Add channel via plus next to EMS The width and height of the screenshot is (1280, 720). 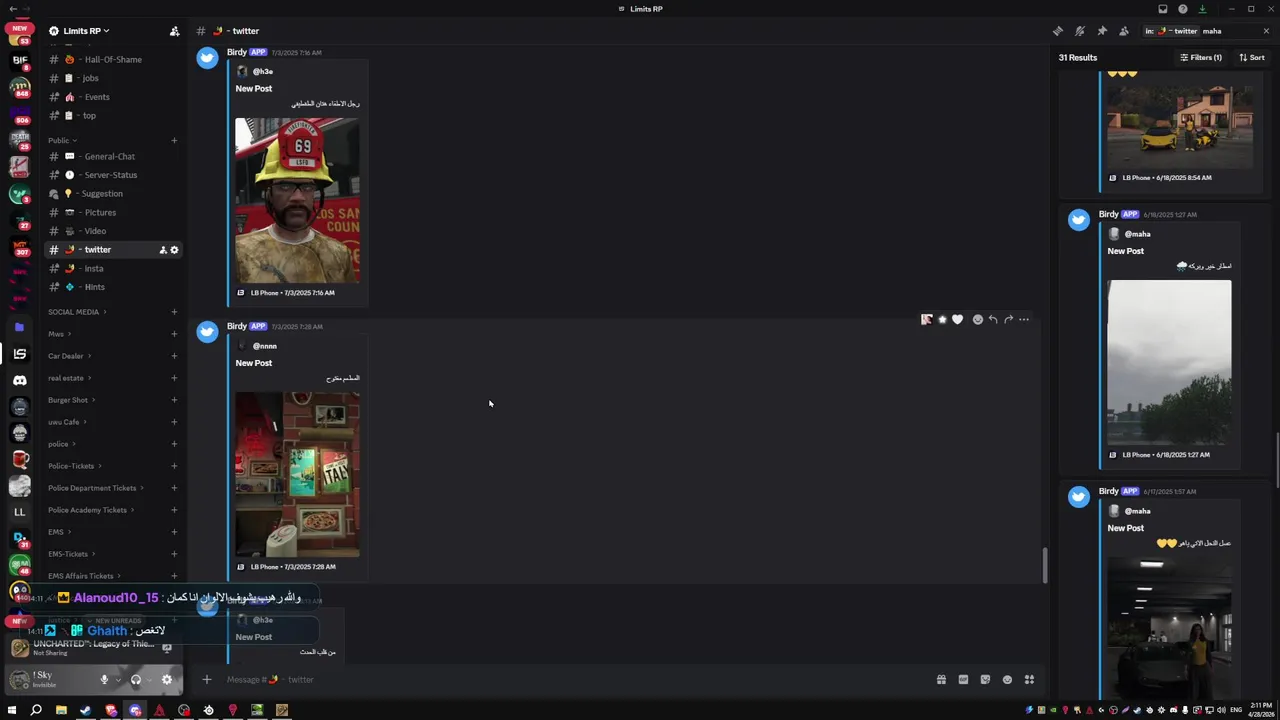coord(174,532)
